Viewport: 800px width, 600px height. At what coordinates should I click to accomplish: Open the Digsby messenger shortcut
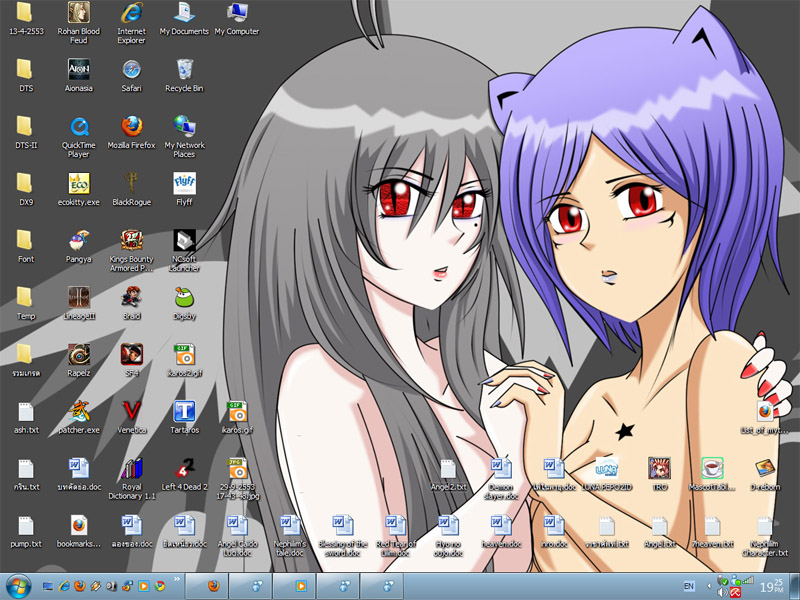(x=184, y=303)
